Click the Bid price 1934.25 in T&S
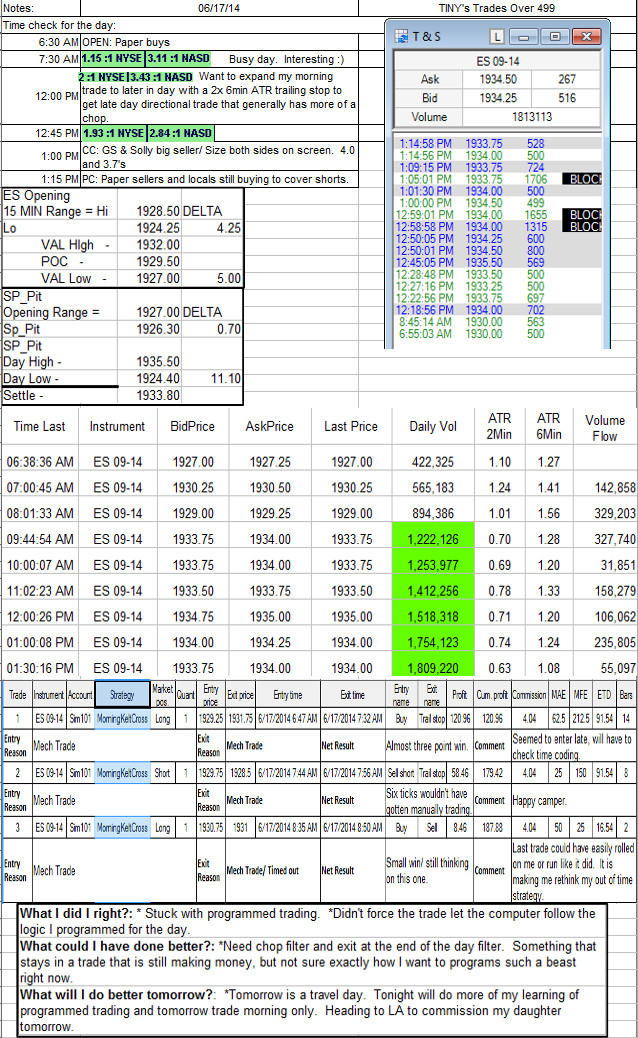Image resolution: width=638 pixels, height=1038 pixels. (x=498, y=98)
